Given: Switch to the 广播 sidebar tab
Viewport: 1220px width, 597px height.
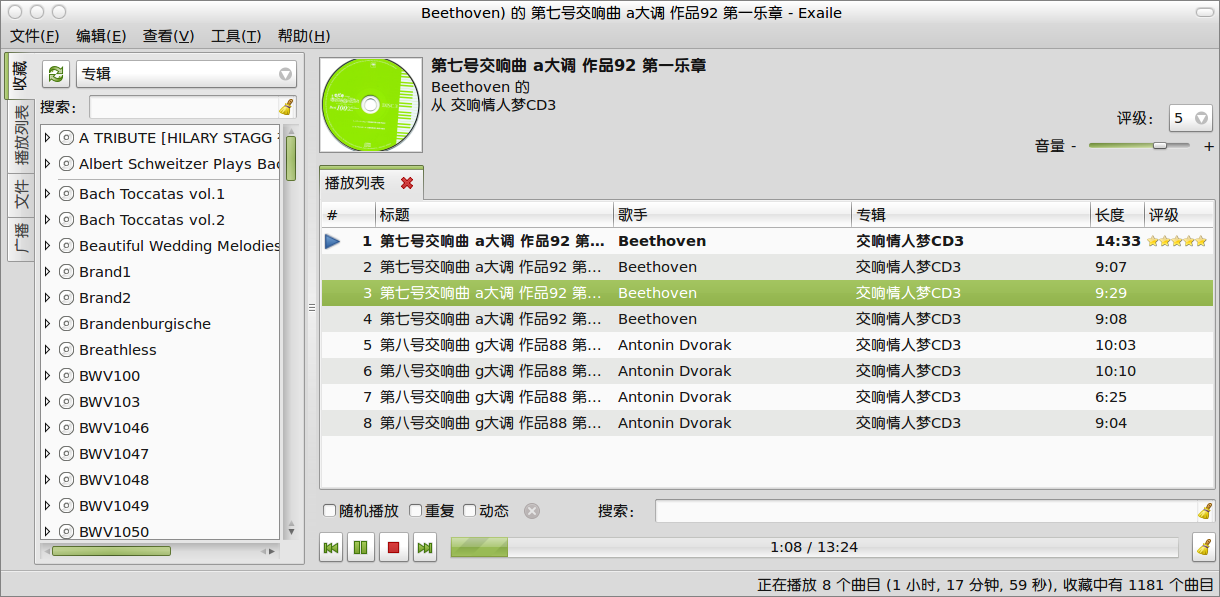Looking at the screenshot, I should [21, 239].
